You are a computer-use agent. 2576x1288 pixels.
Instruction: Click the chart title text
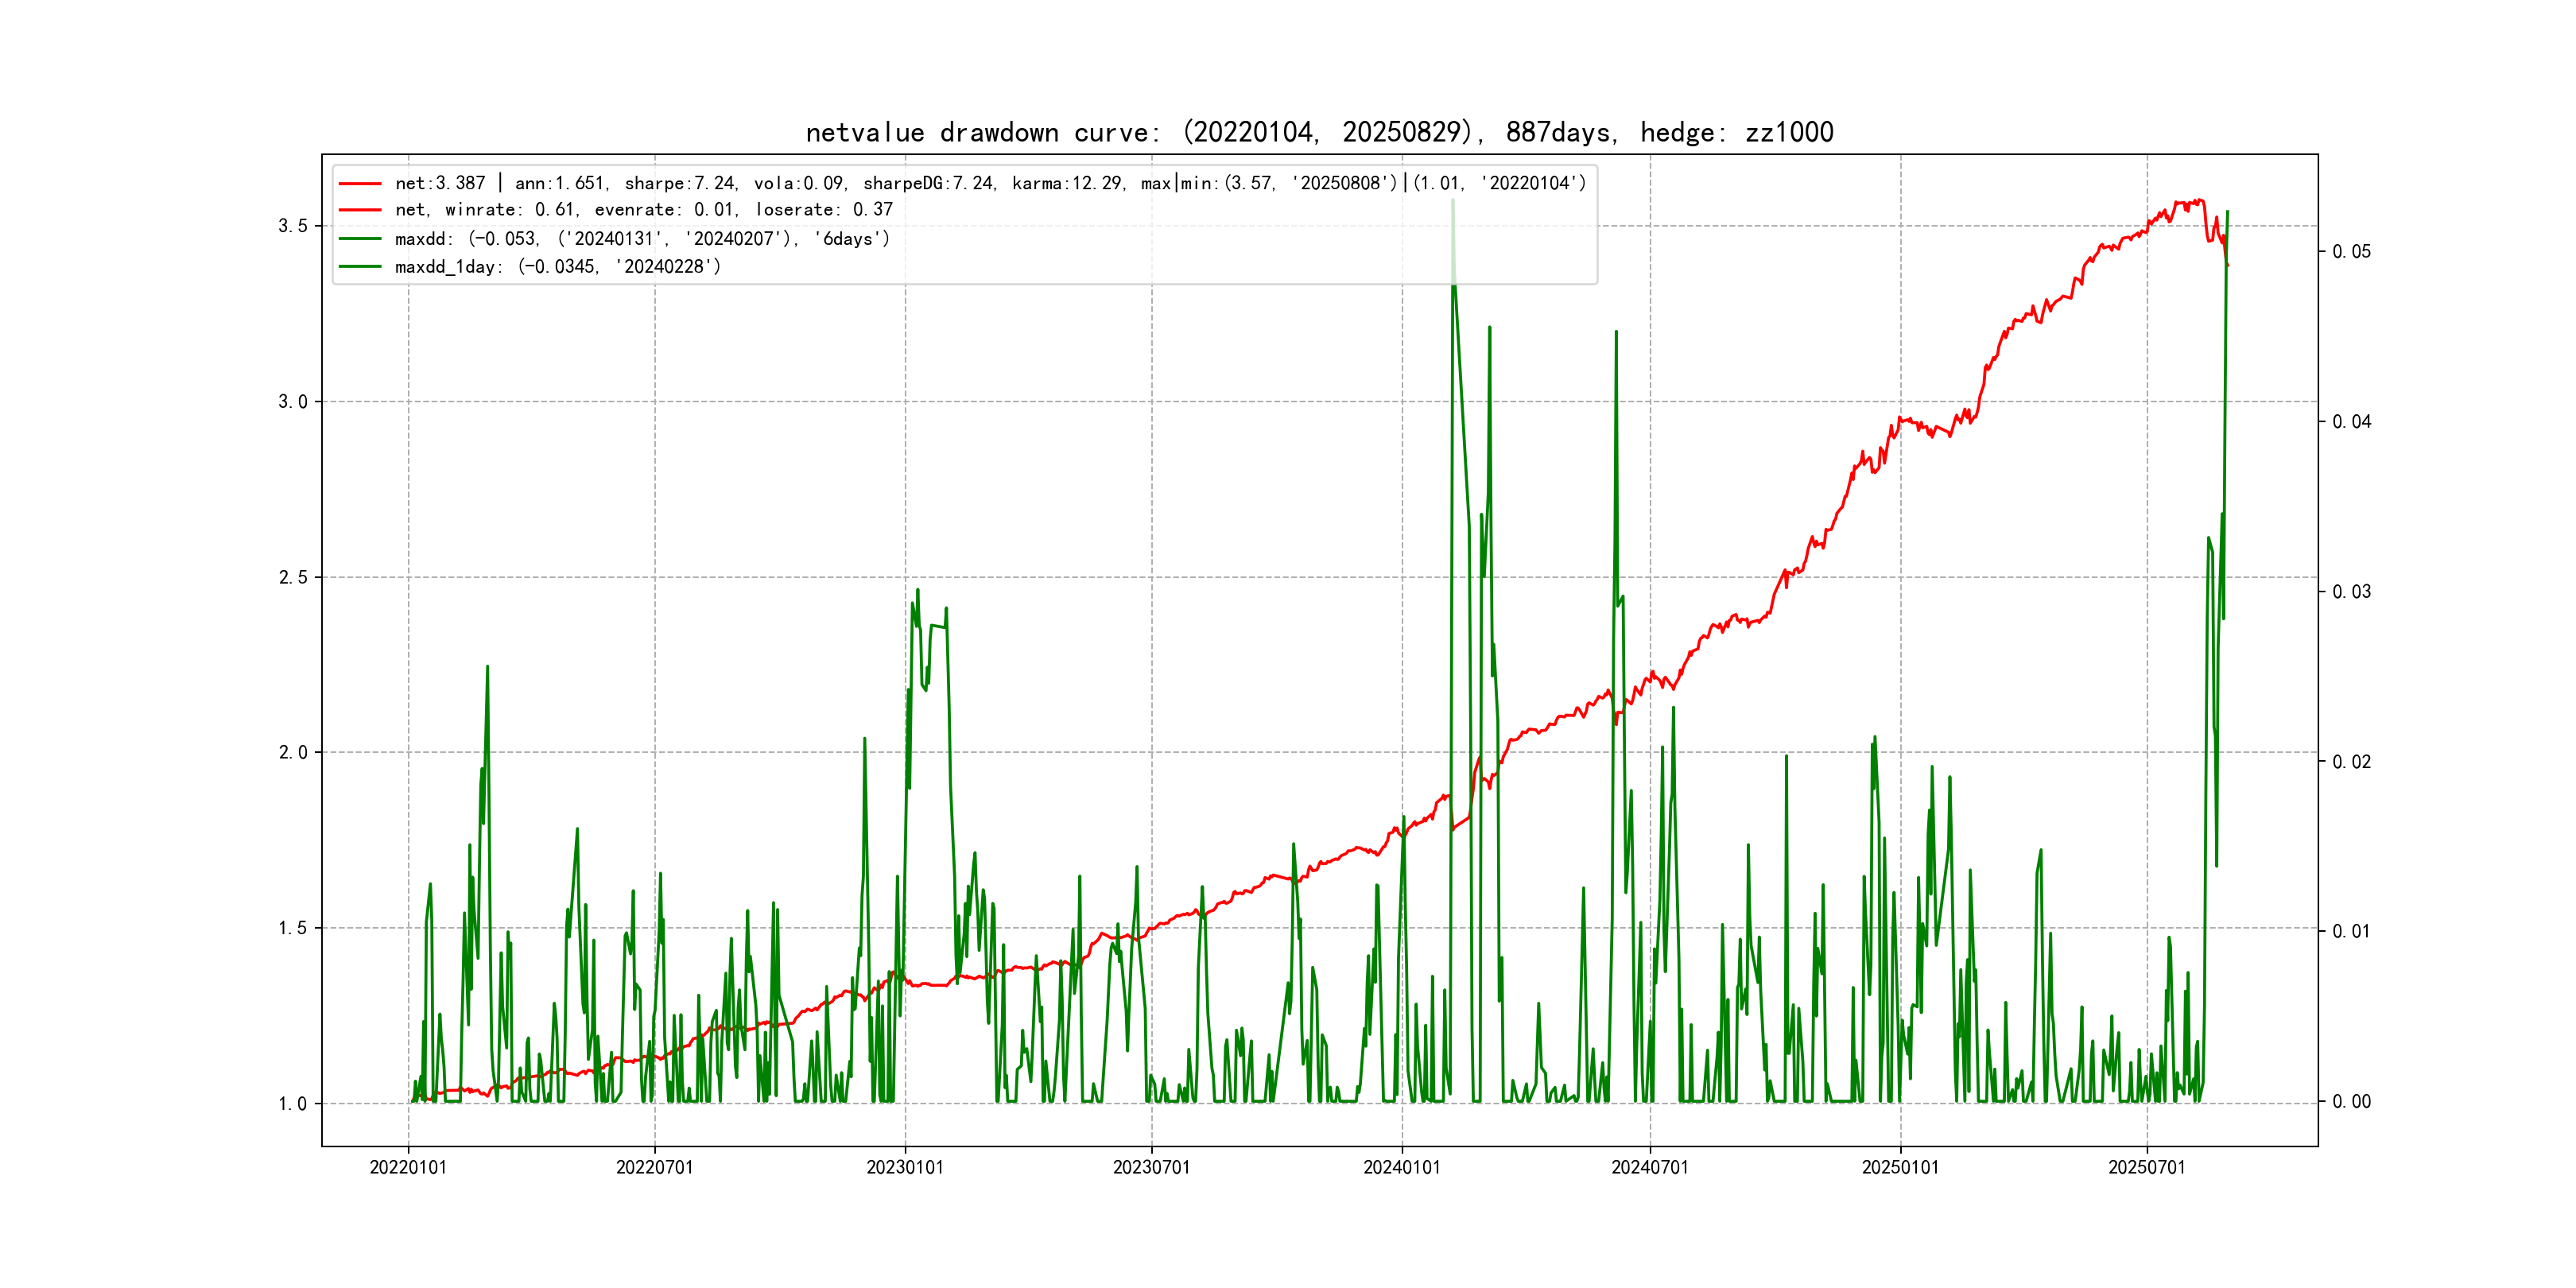(1319, 133)
